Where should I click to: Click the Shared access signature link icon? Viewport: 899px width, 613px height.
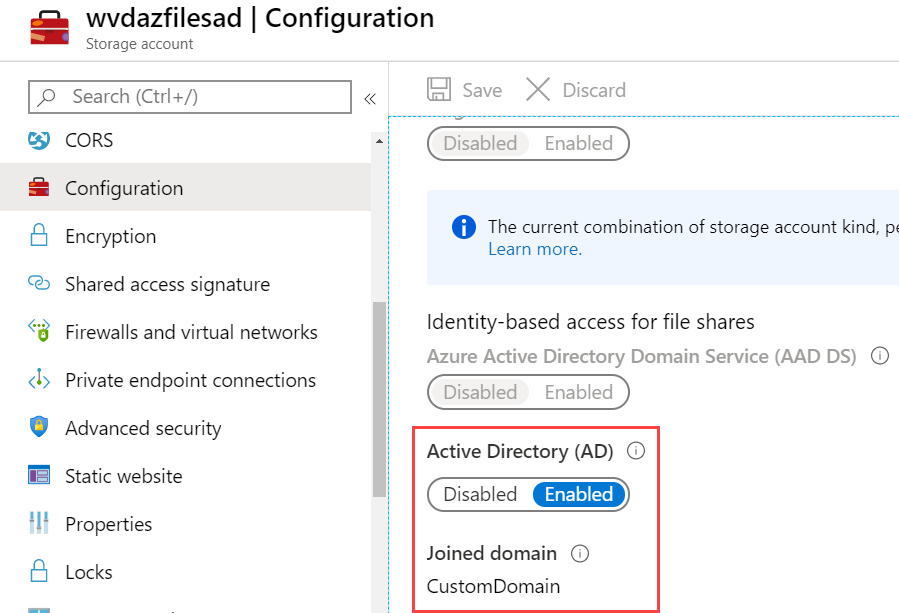pos(39,283)
